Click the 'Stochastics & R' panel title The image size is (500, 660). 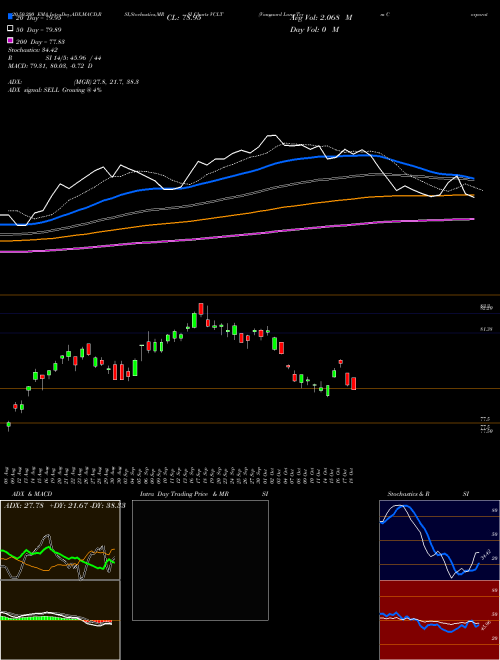pyautogui.click(x=408, y=494)
